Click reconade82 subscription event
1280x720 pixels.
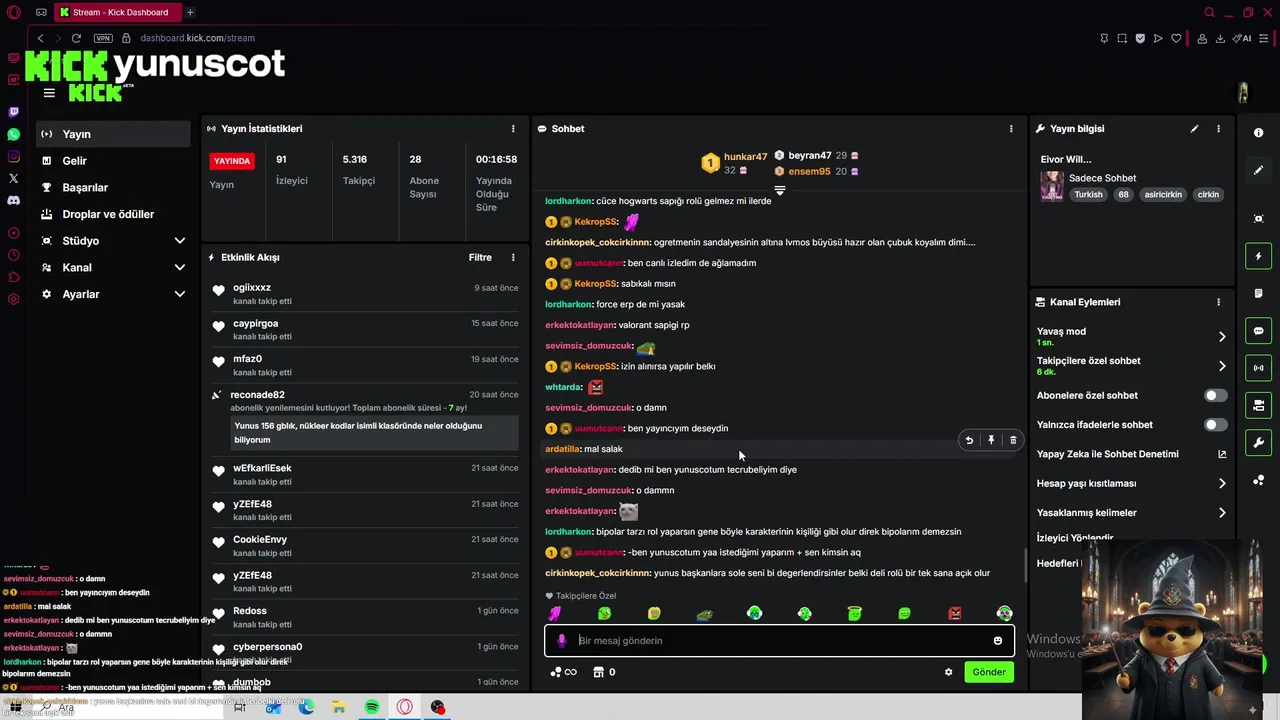366,417
